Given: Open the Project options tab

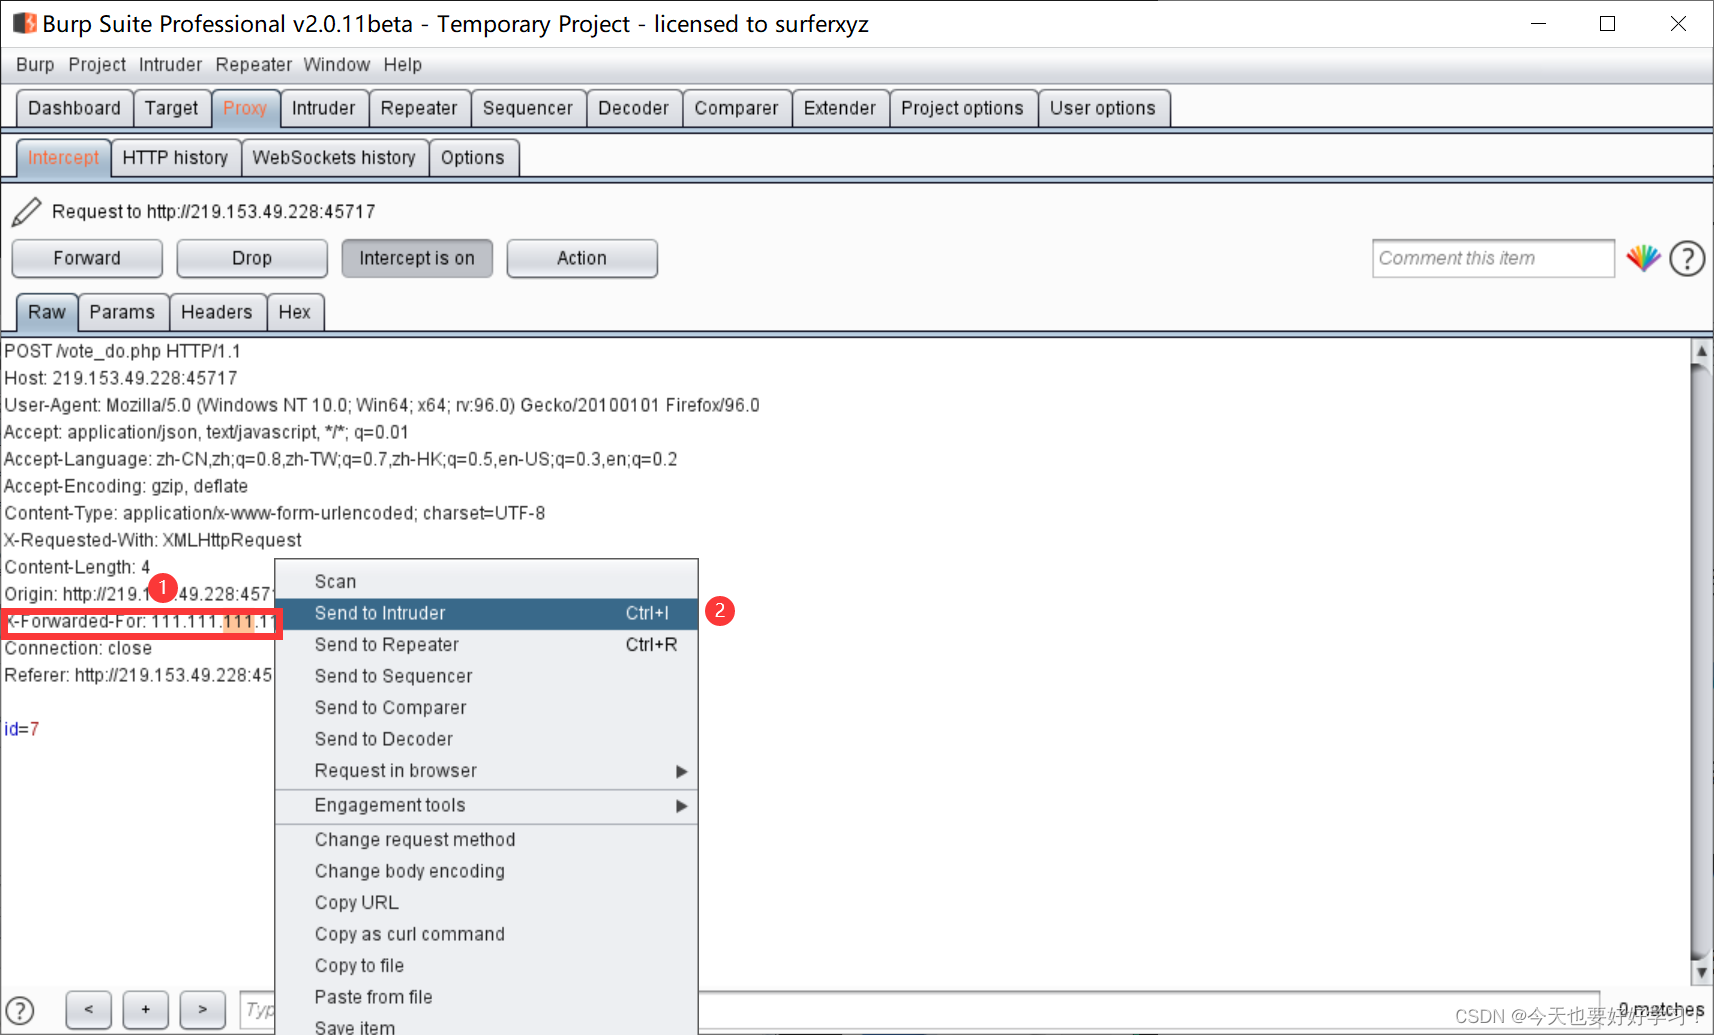Looking at the screenshot, I should (x=963, y=108).
